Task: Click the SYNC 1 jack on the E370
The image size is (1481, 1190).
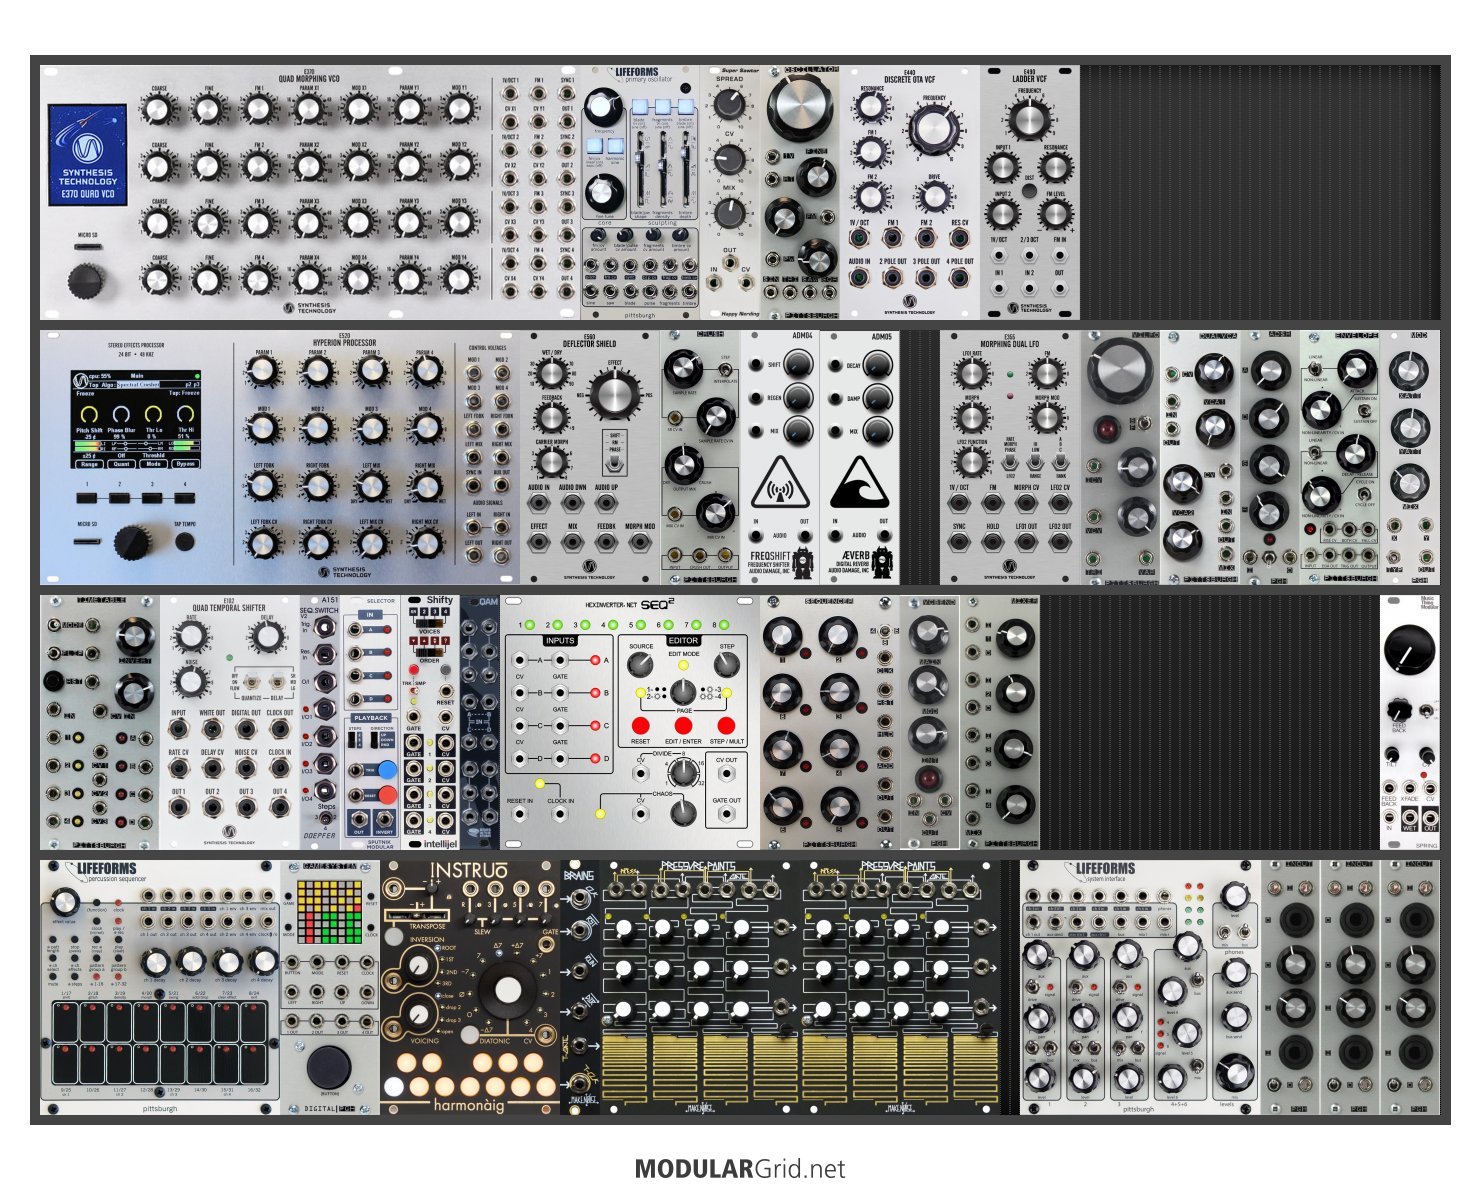Action: click(x=567, y=93)
